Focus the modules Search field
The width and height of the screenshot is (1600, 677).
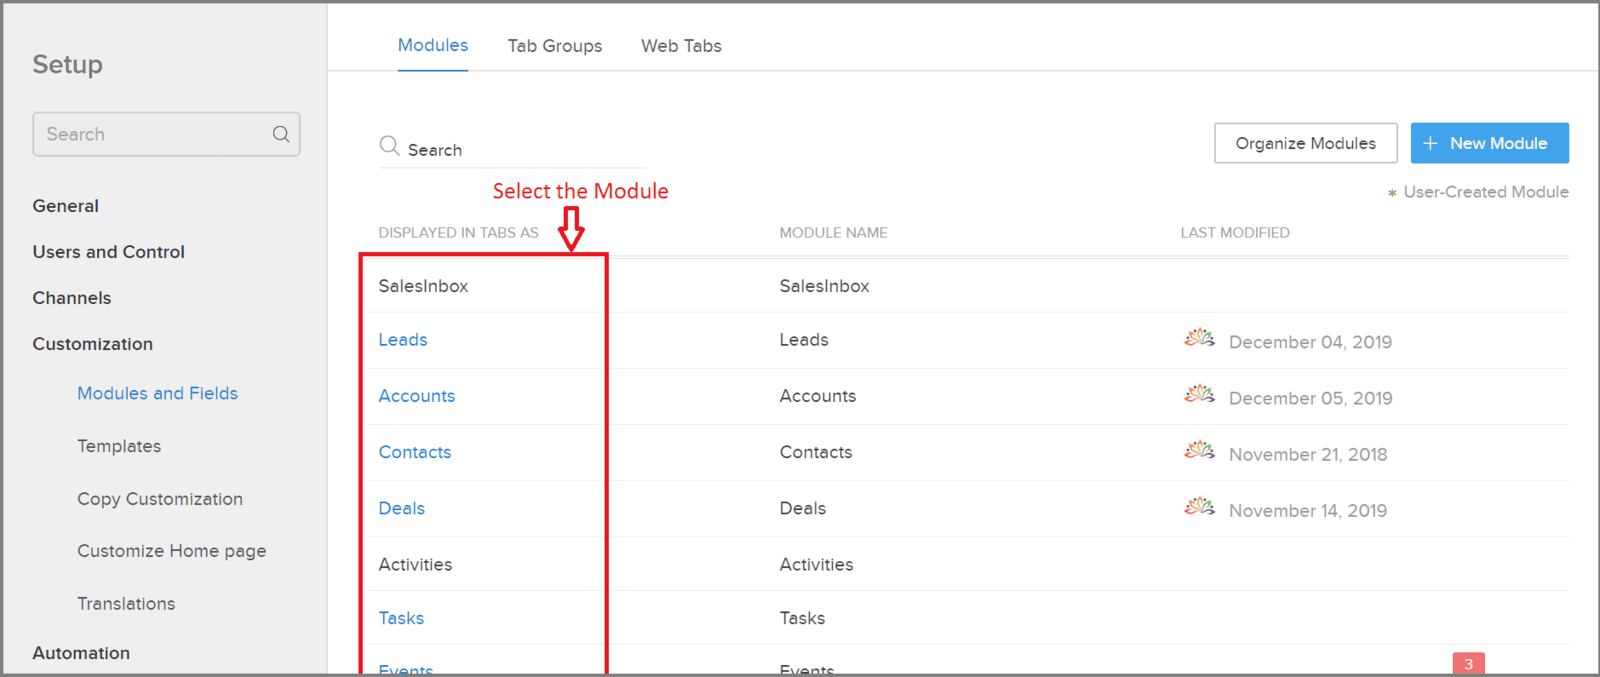pos(512,150)
